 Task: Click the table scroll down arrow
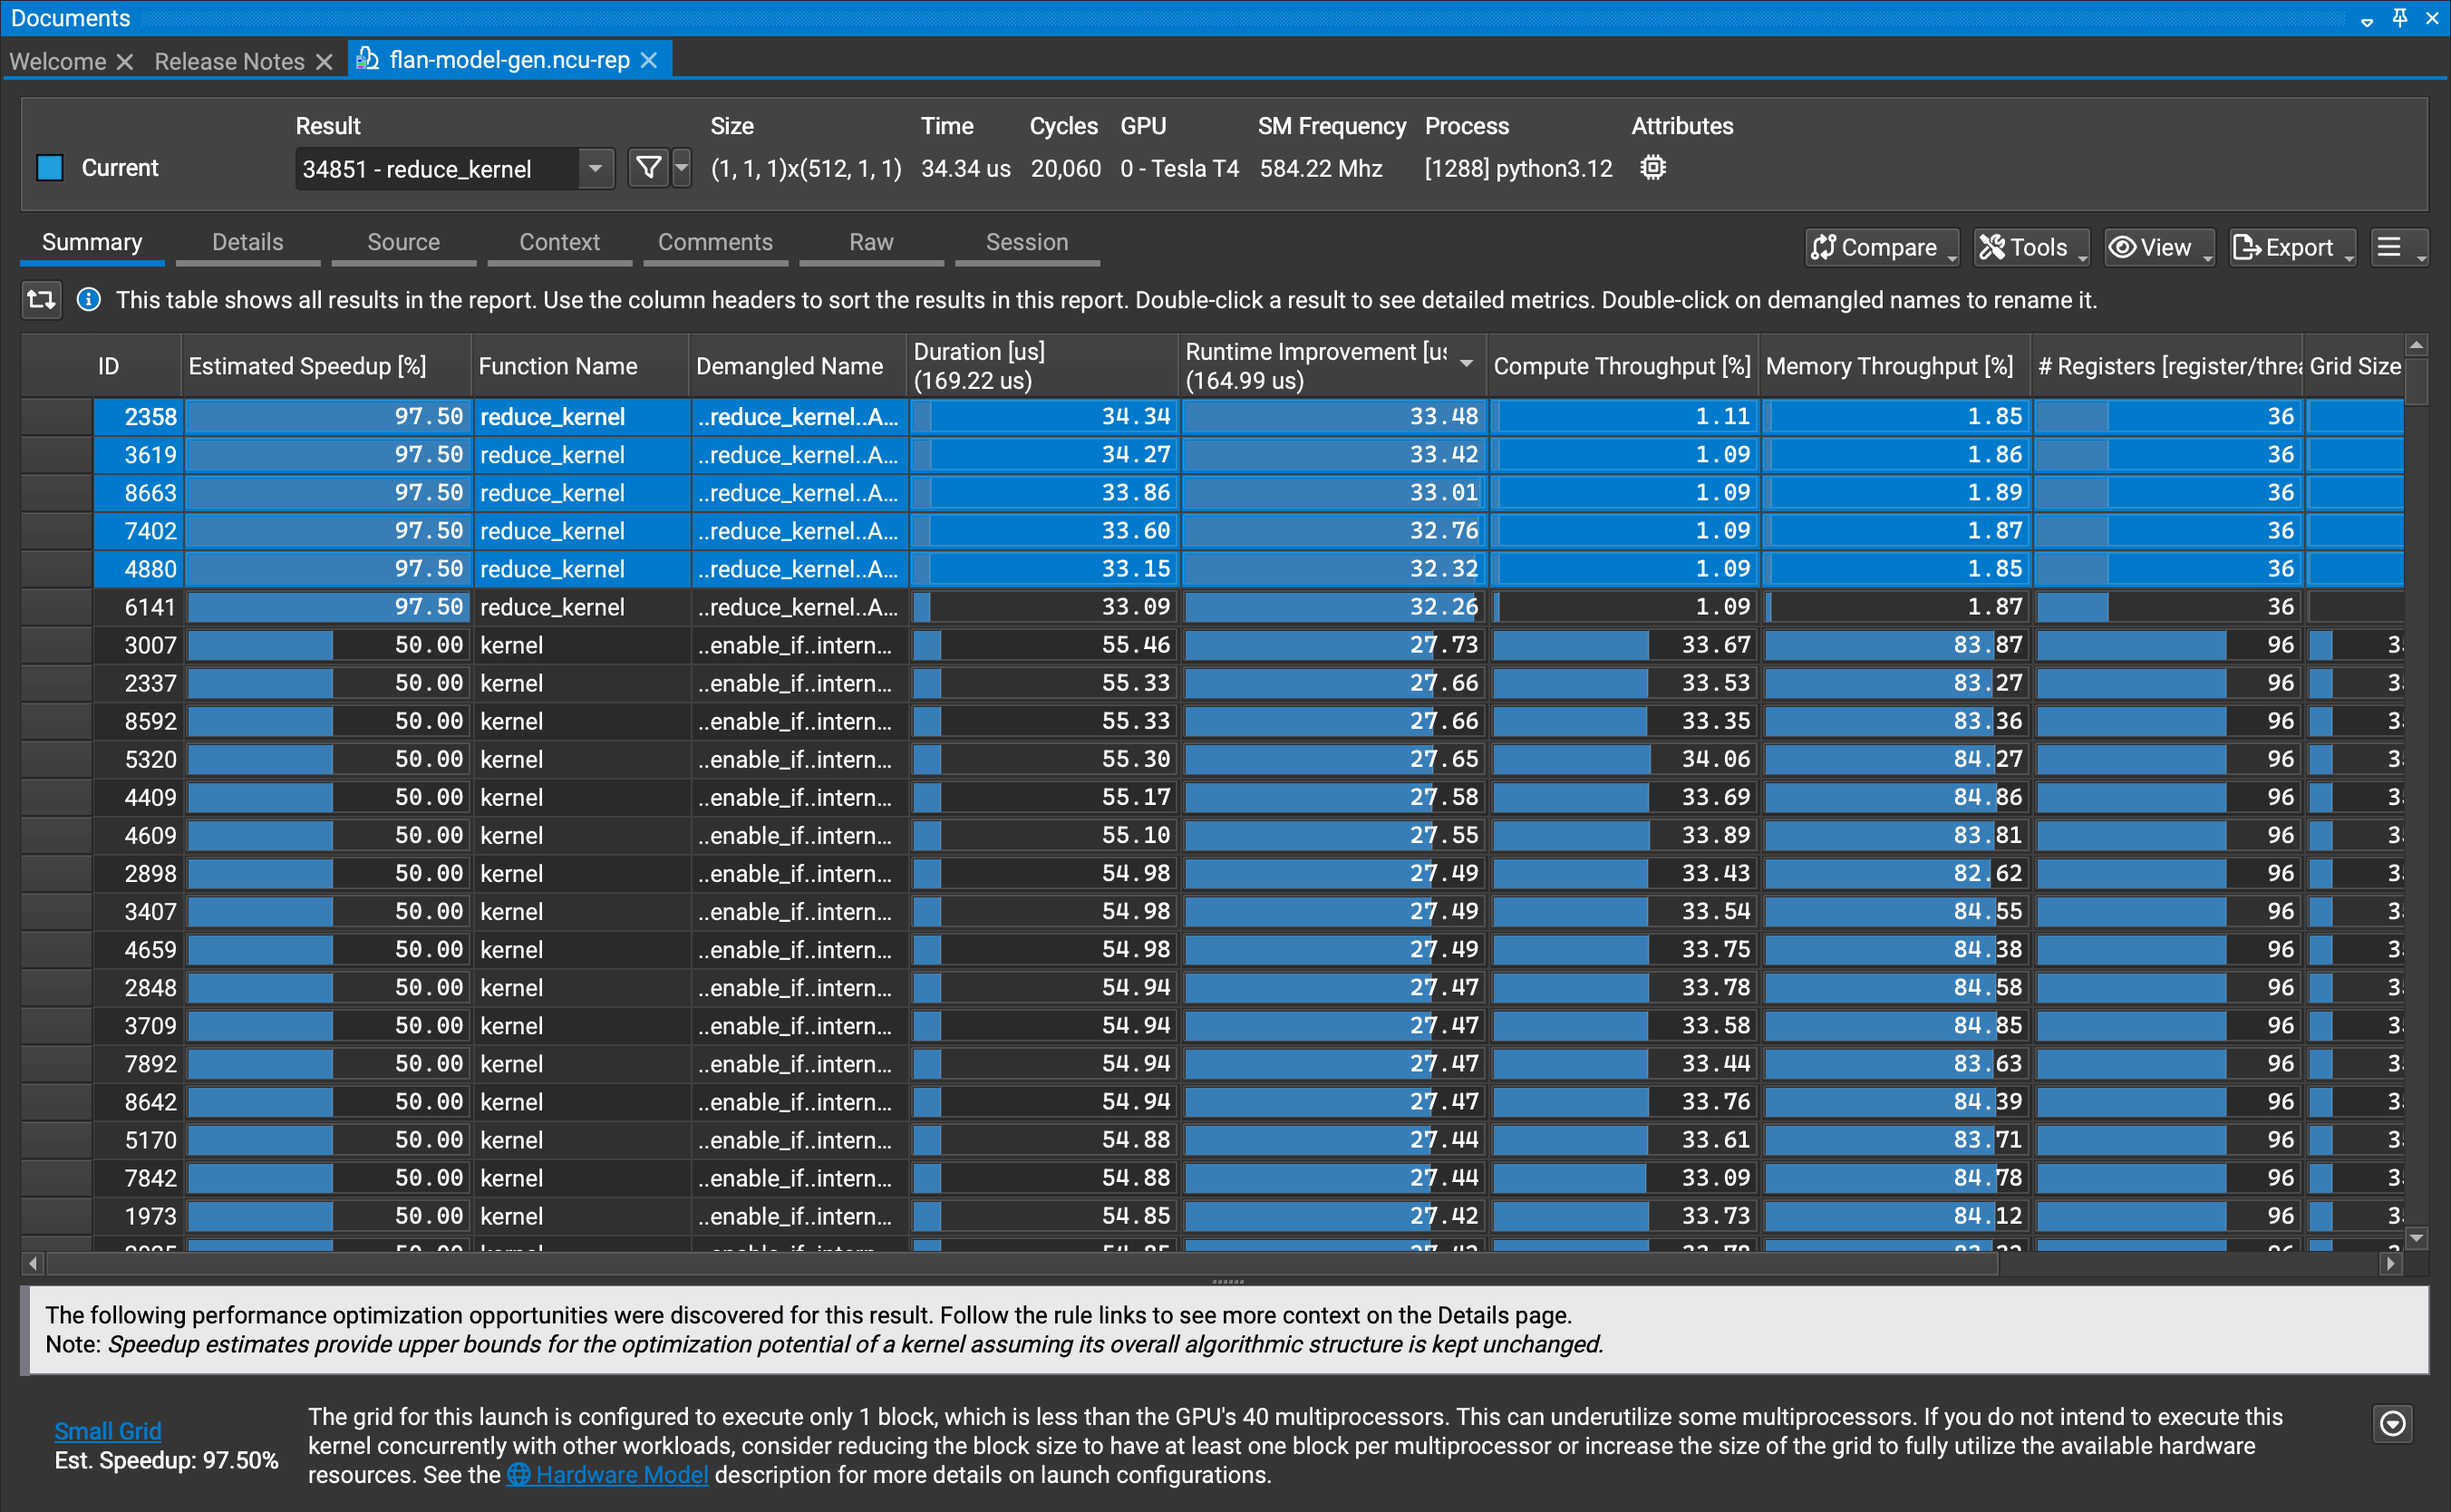(2416, 1238)
